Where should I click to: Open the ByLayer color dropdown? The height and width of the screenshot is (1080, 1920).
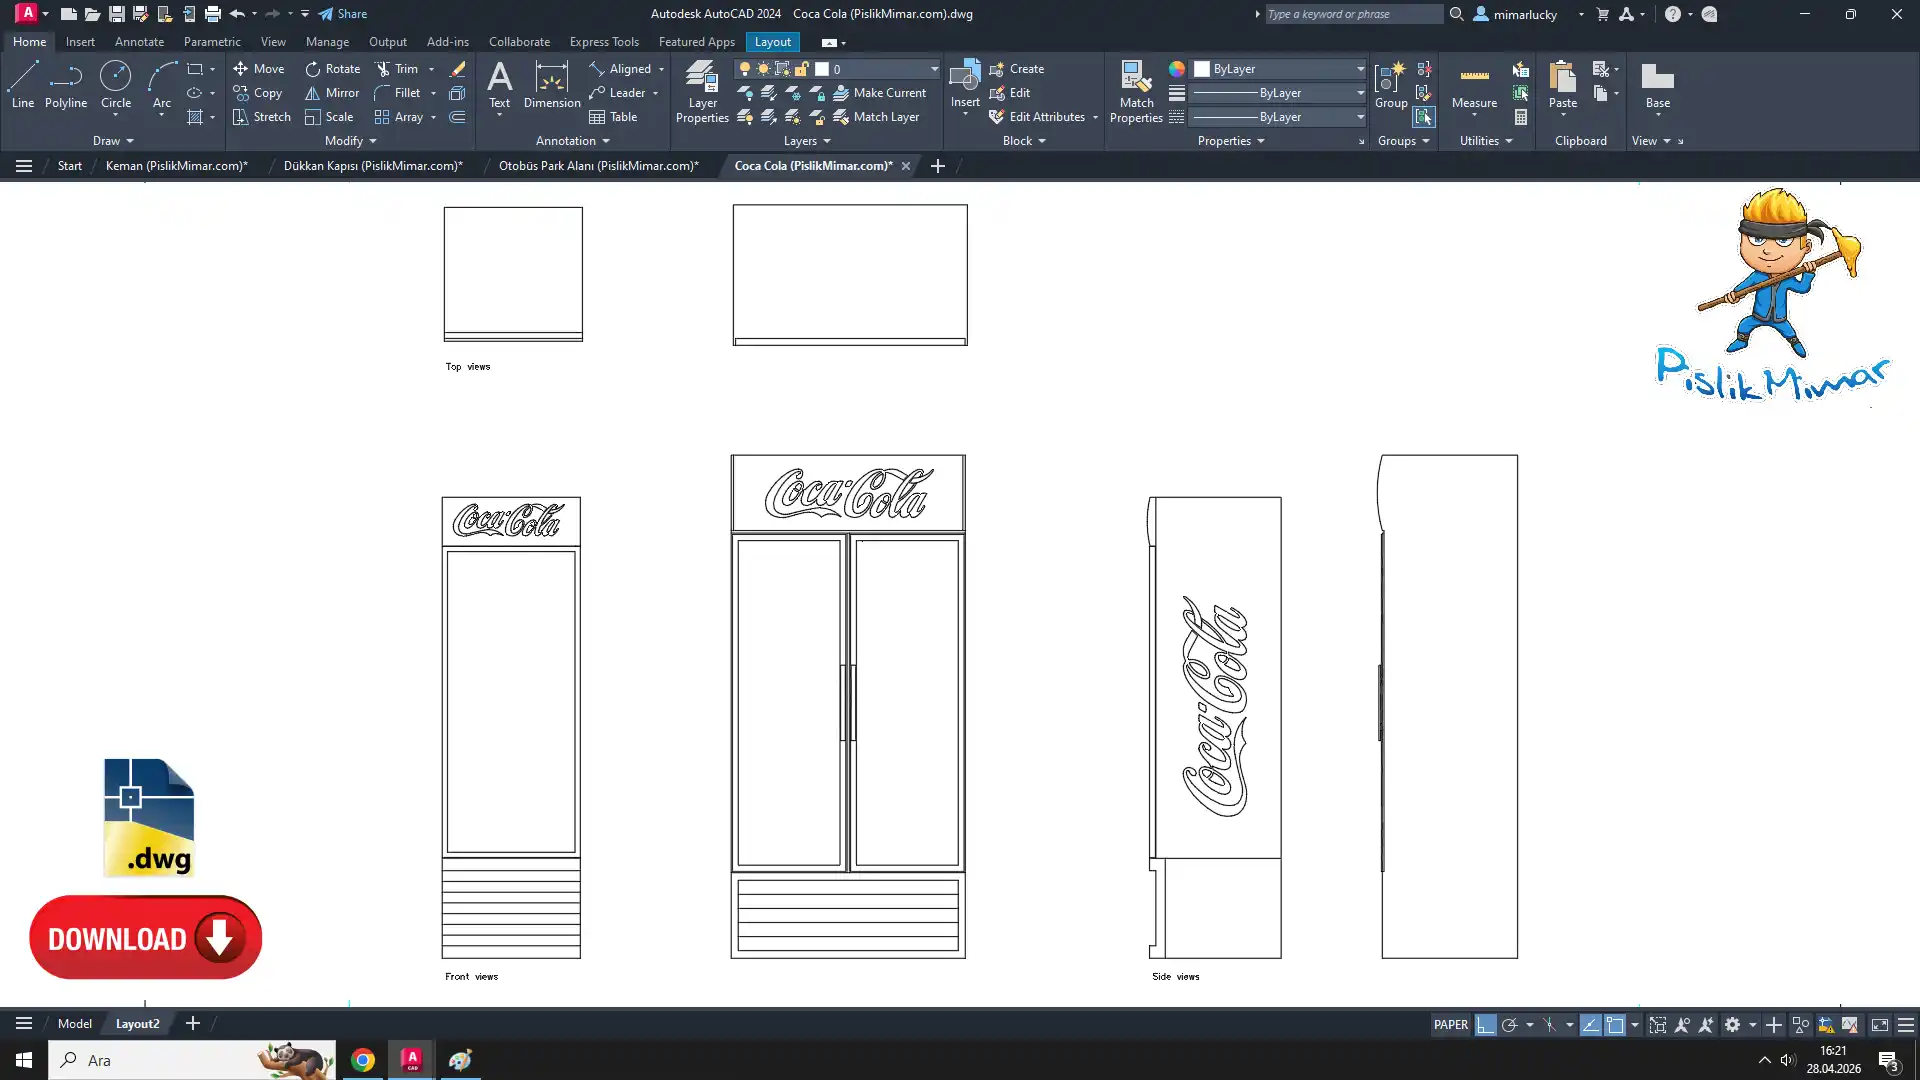pyautogui.click(x=1360, y=69)
